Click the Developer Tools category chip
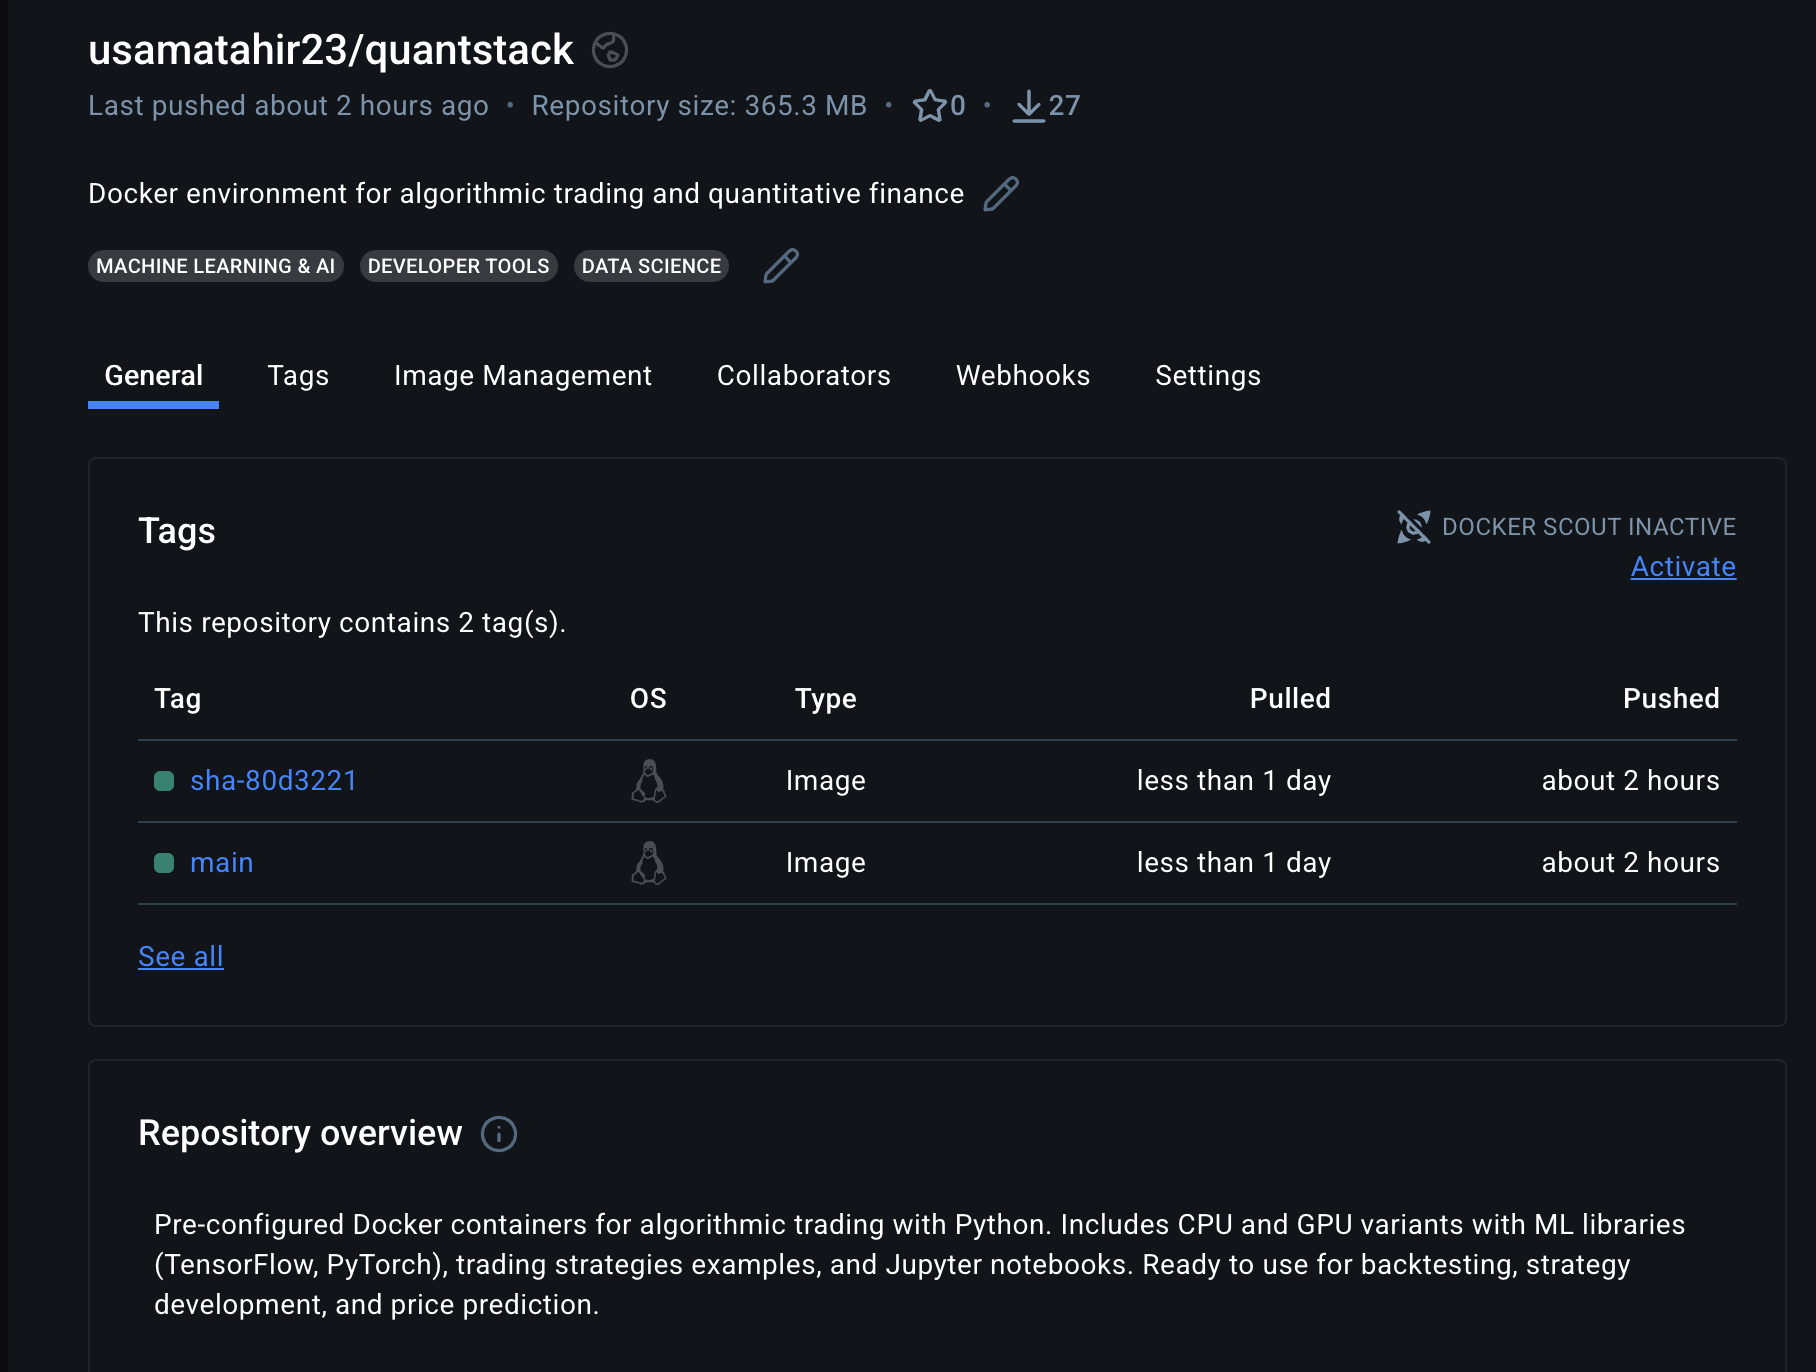 [459, 266]
